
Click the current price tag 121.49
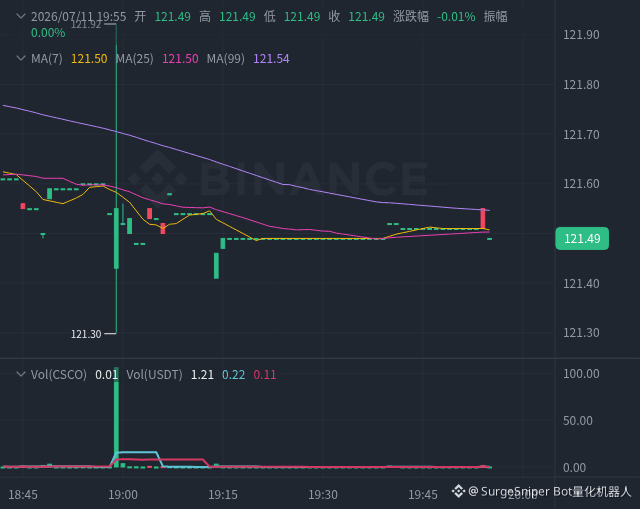point(582,238)
